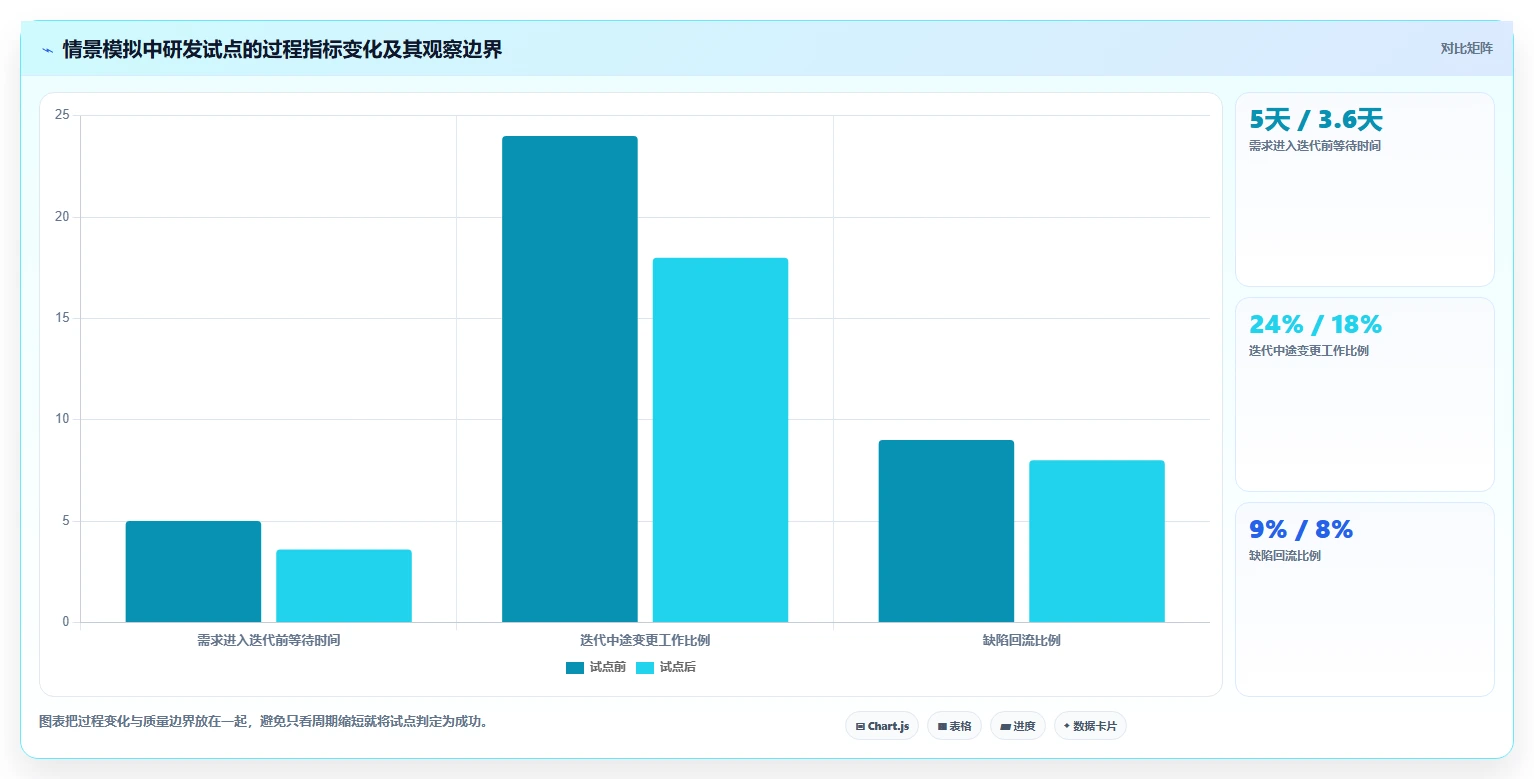The width and height of the screenshot is (1534, 779).
Task: Click the y-axis tick label 25
Action: point(62,115)
